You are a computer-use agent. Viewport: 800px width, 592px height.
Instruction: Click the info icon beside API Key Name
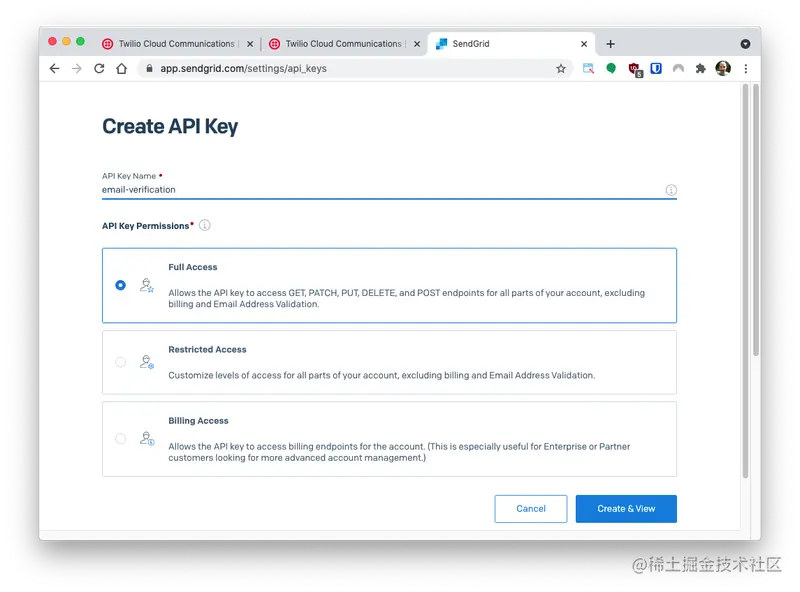pos(671,189)
